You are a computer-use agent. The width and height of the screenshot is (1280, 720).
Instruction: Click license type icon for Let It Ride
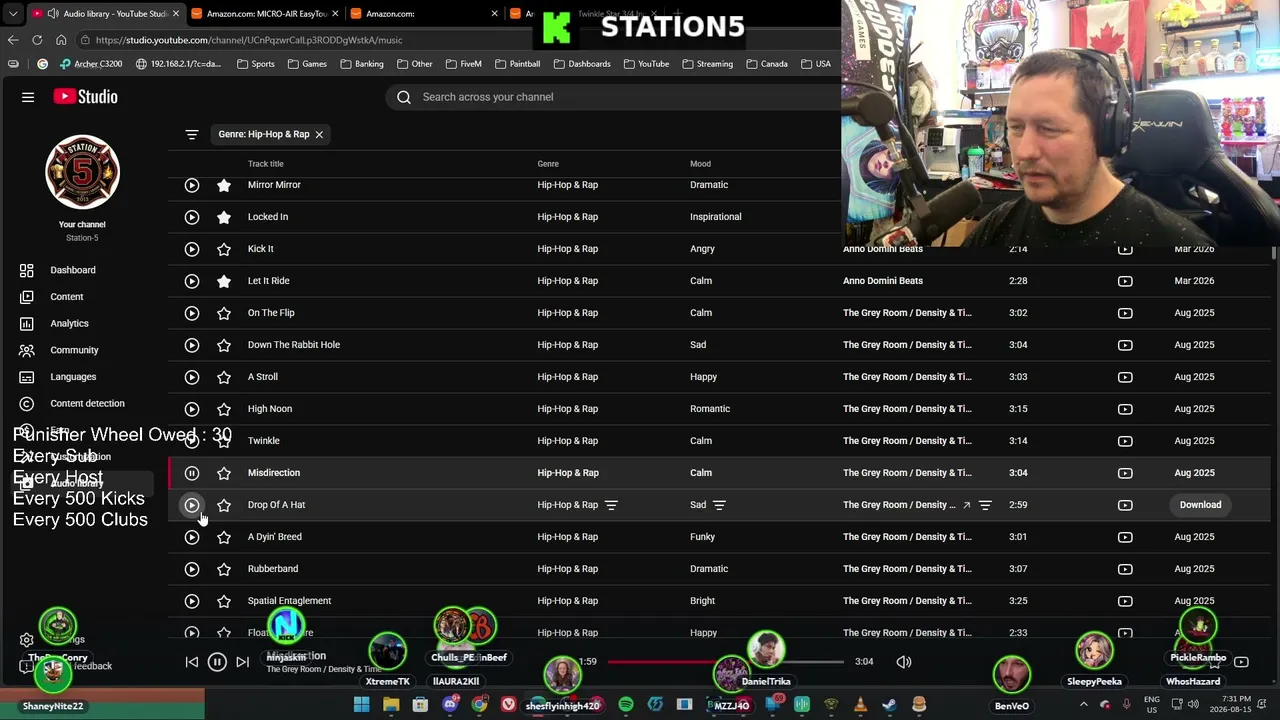click(1125, 281)
